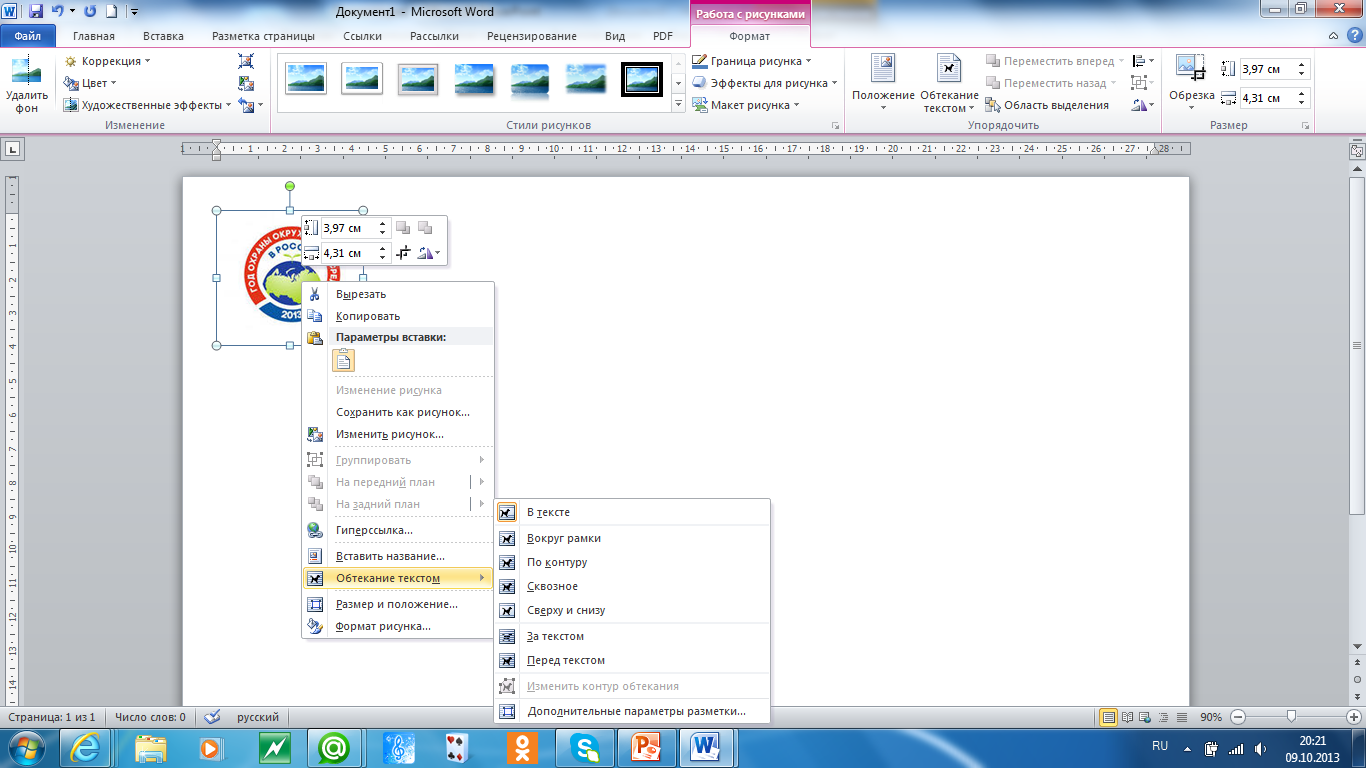Click 'Дополнительные параметры разметки...' option
This screenshot has height=768, width=1366.
point(636,712)
